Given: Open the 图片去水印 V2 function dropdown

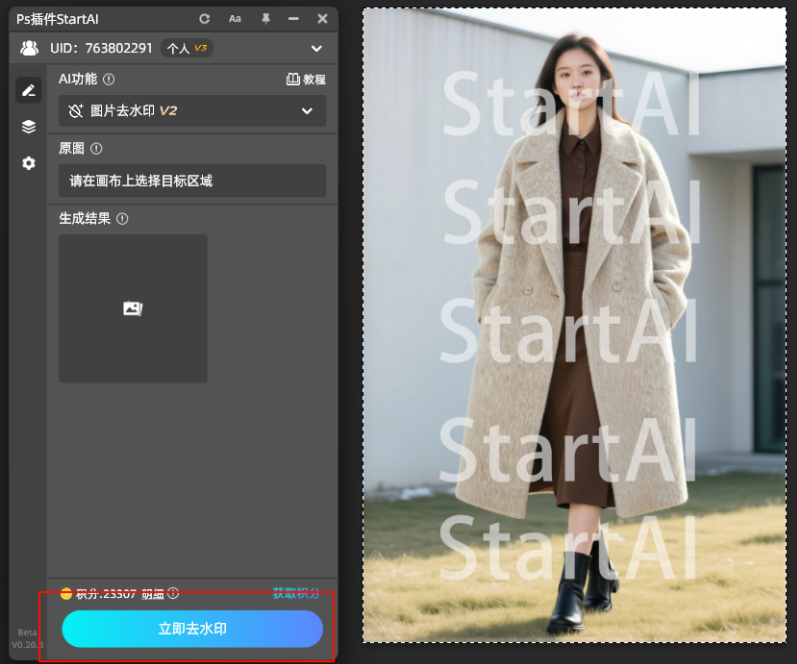Looking at the screenshot, I should coord(192,111).
